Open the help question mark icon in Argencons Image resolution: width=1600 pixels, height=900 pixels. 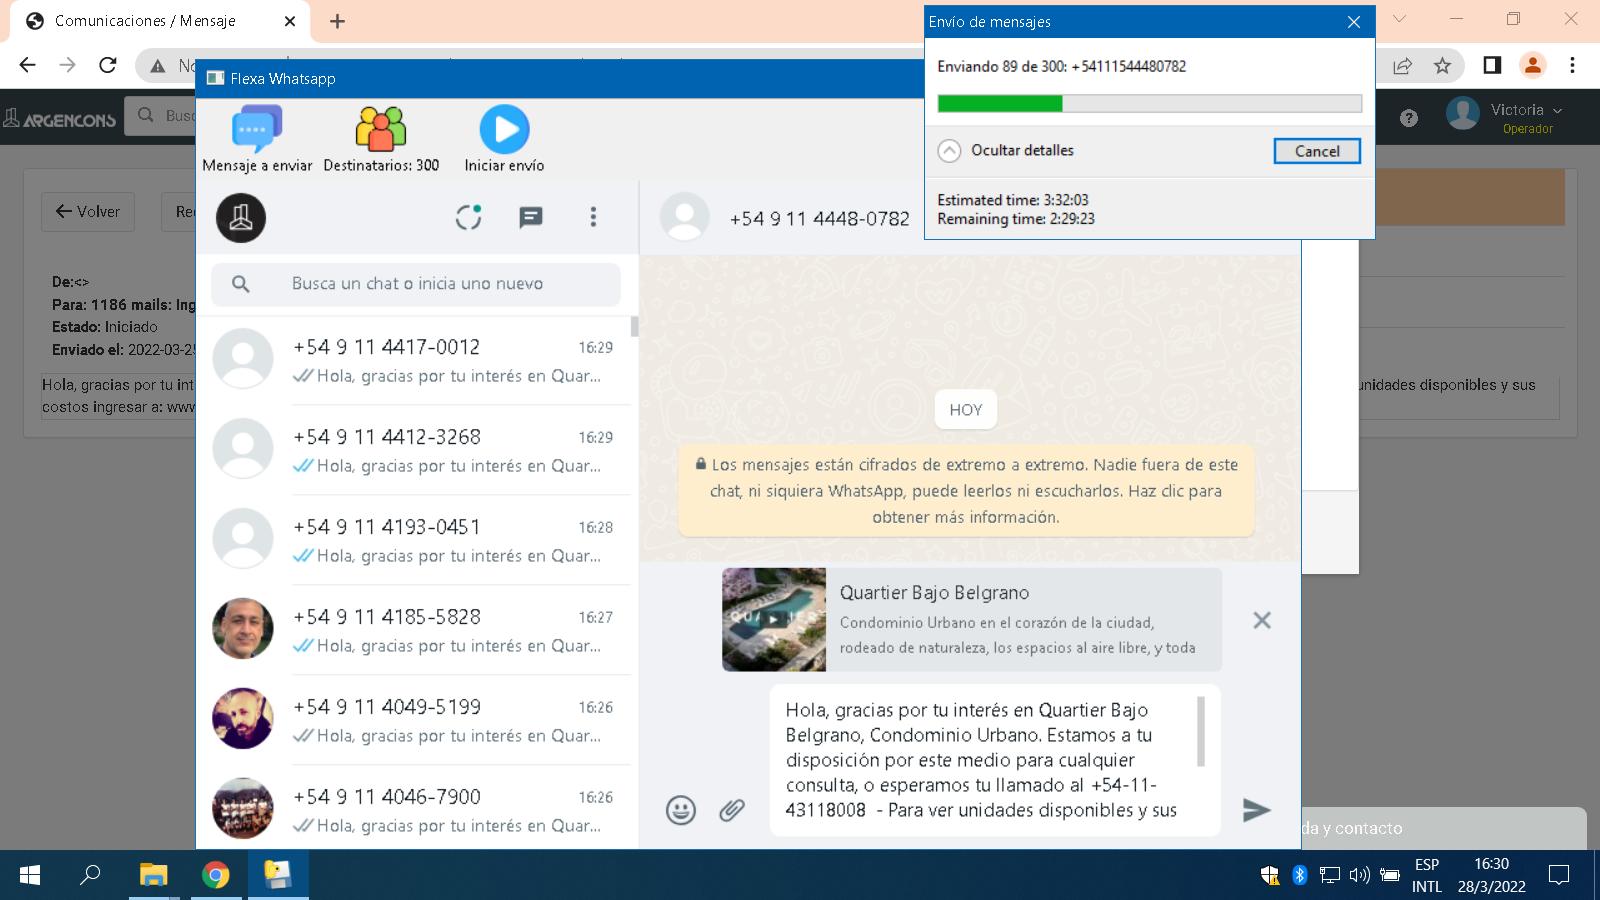click(x=1409, y=118)
